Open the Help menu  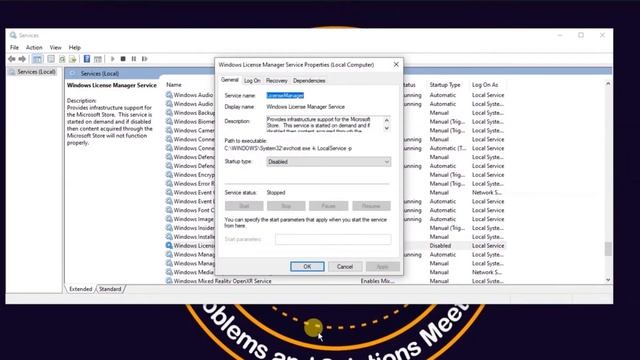(x=75, y=48)
